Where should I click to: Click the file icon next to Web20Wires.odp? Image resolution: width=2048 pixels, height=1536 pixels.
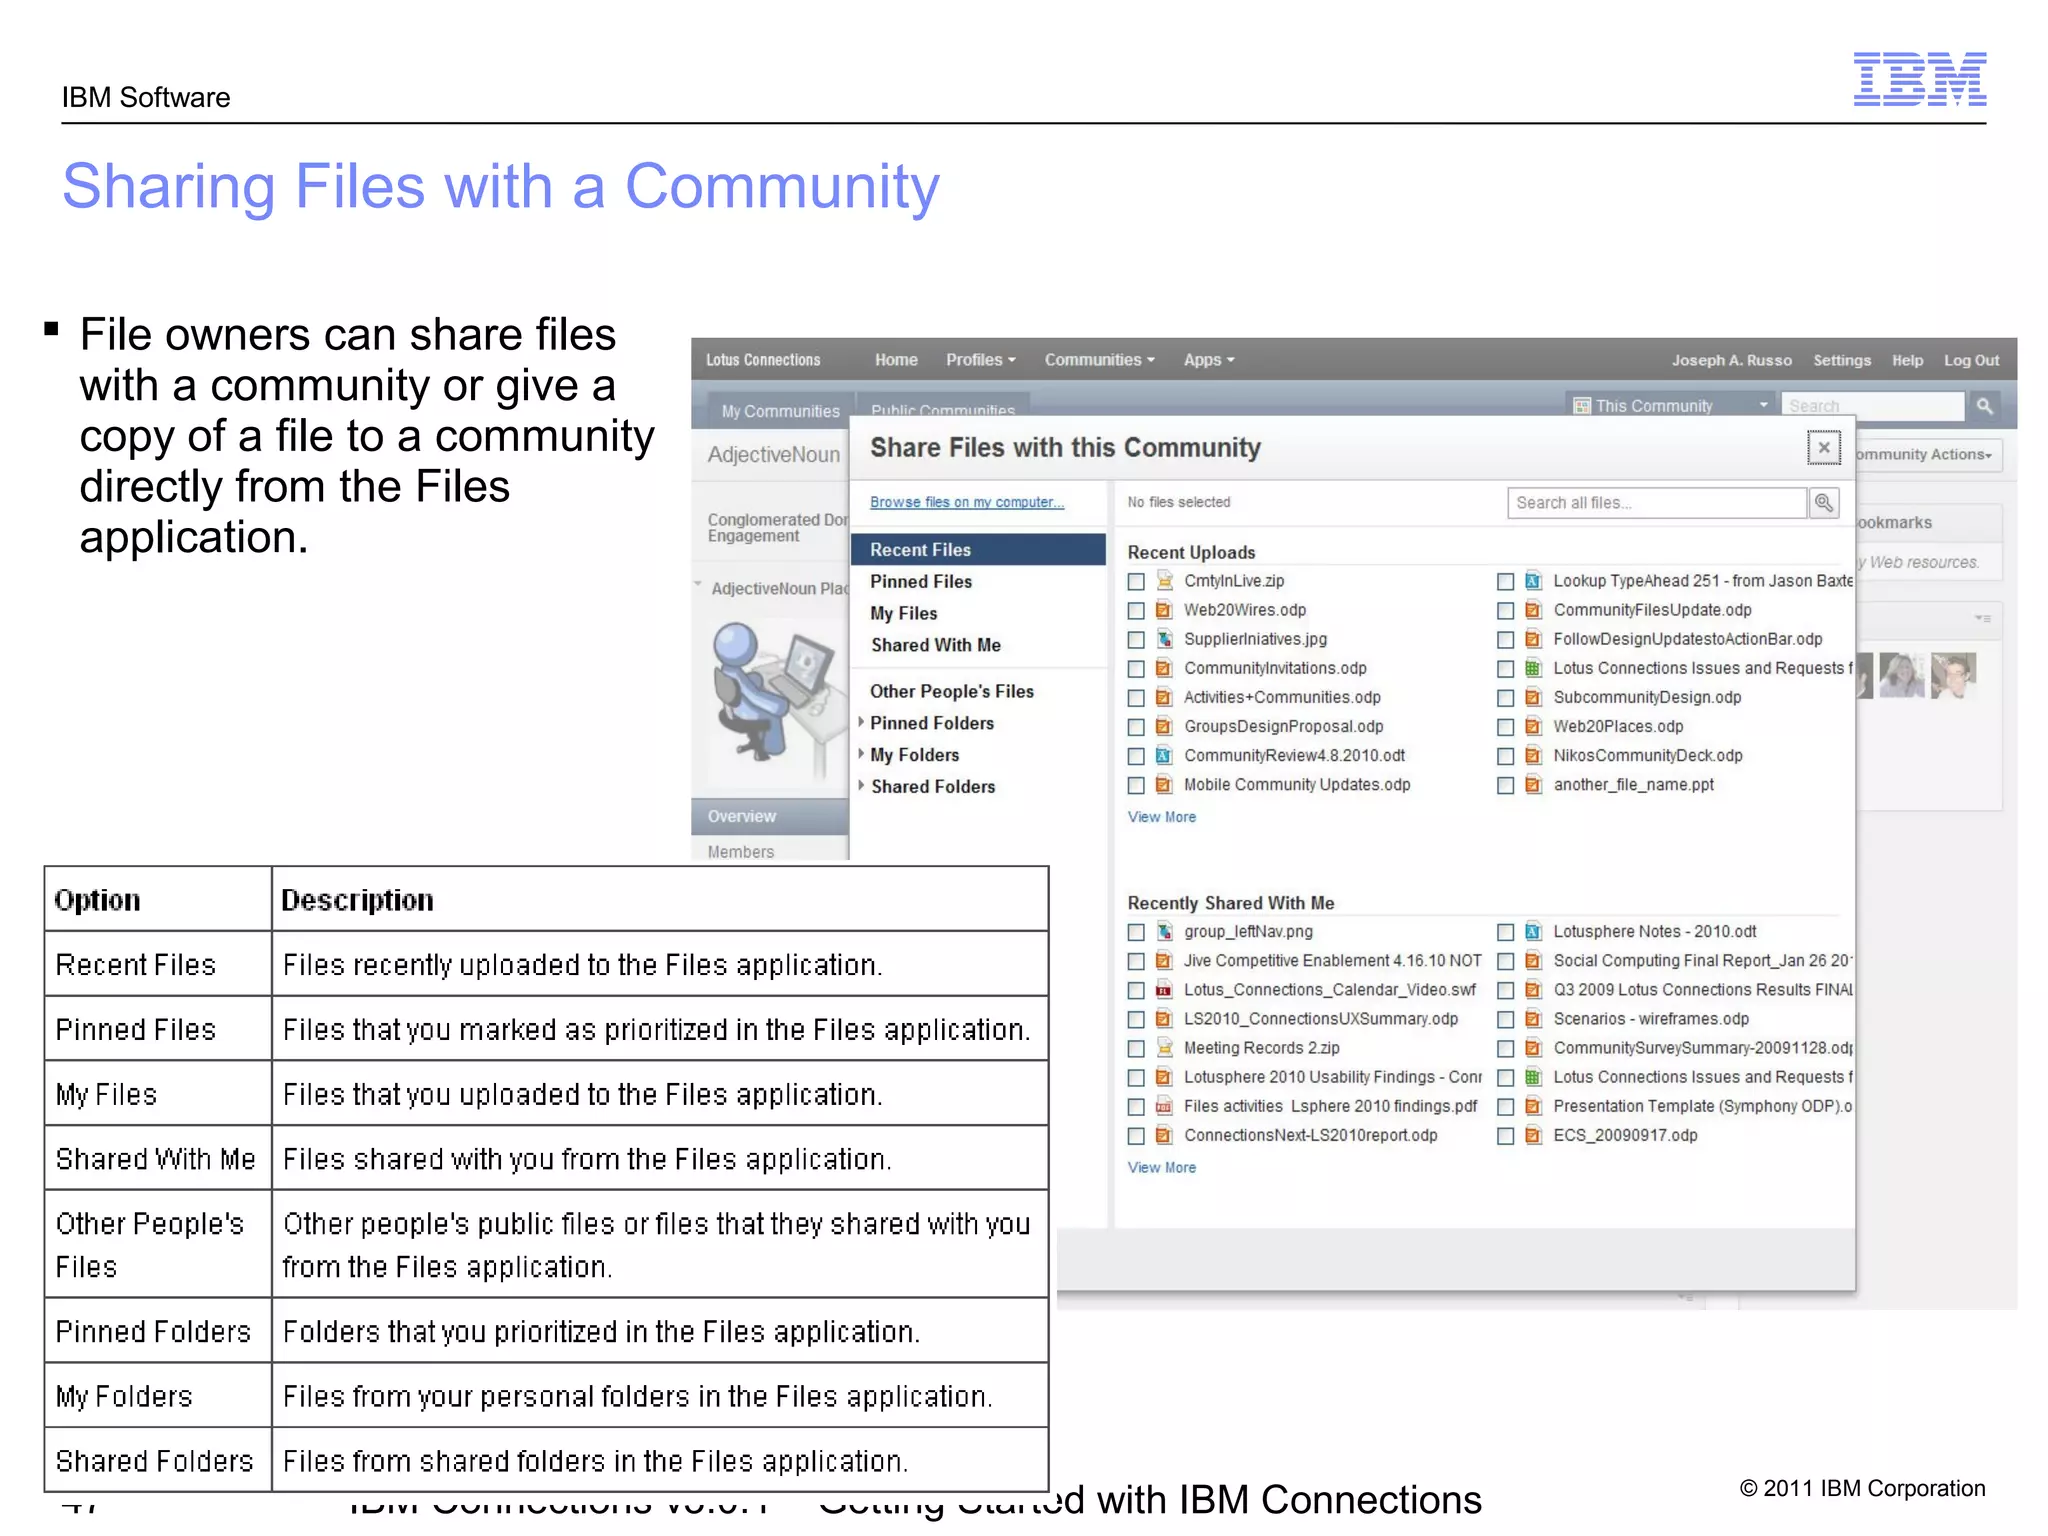coord(1164,610)
